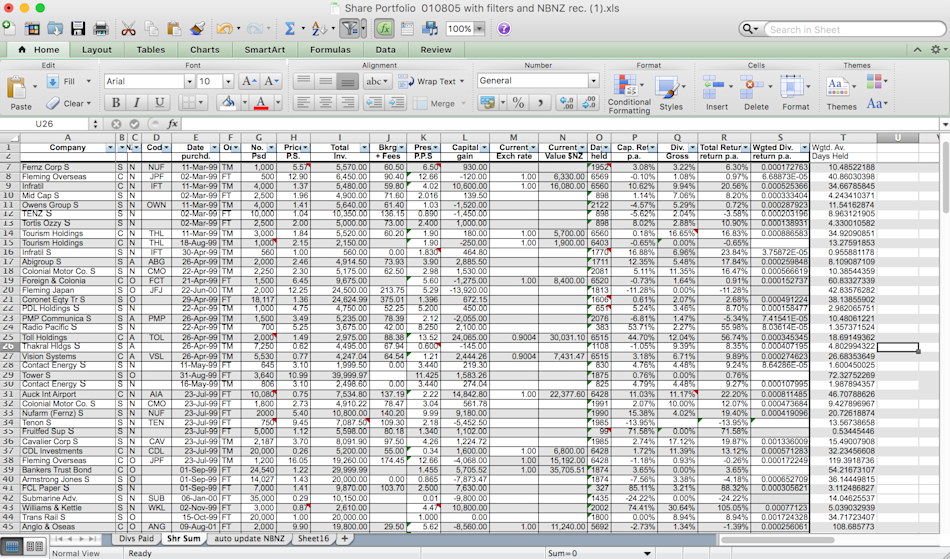The width and height of the screenshot is (950, 559).
Task: Click the large Paste ribbon button
Action: tap(20, 93)
